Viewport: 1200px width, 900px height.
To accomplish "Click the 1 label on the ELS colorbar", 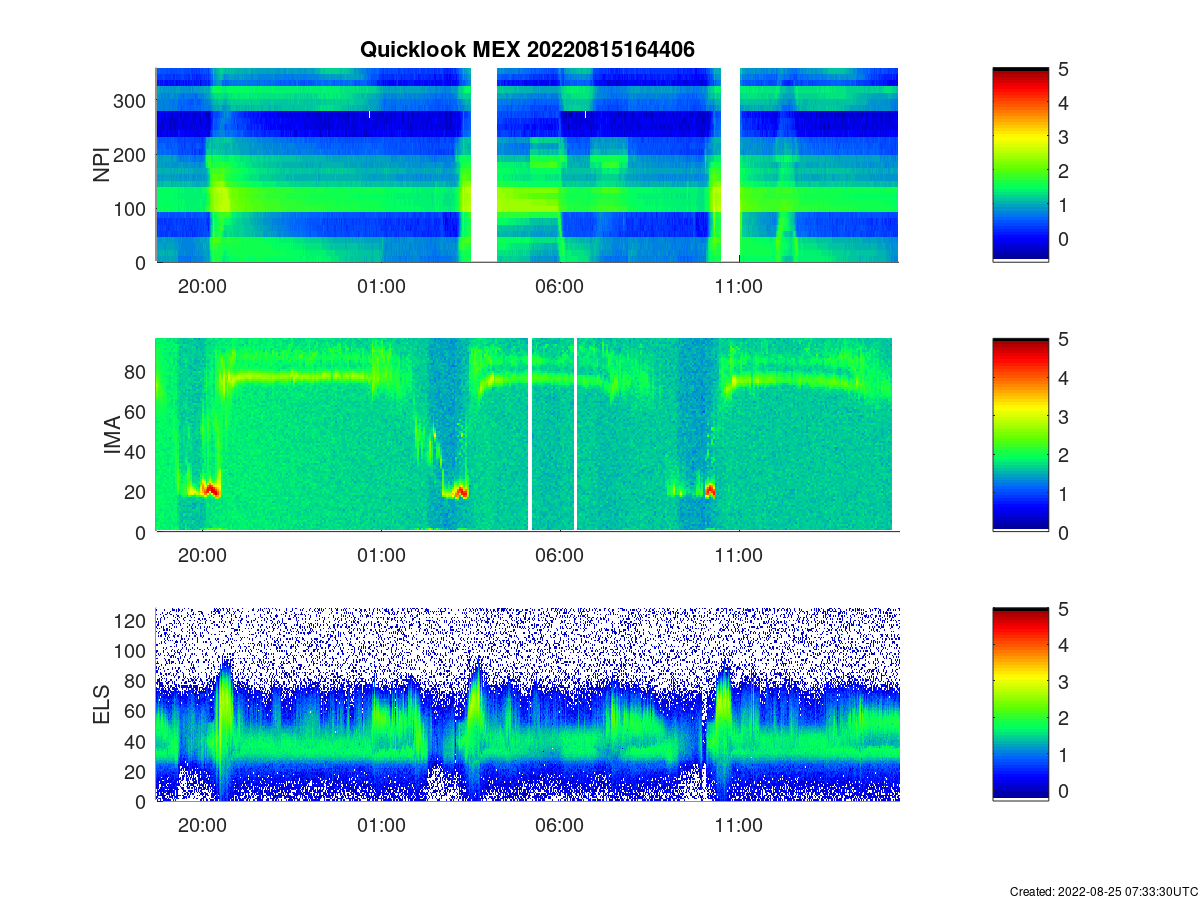I will [1064, 754].
